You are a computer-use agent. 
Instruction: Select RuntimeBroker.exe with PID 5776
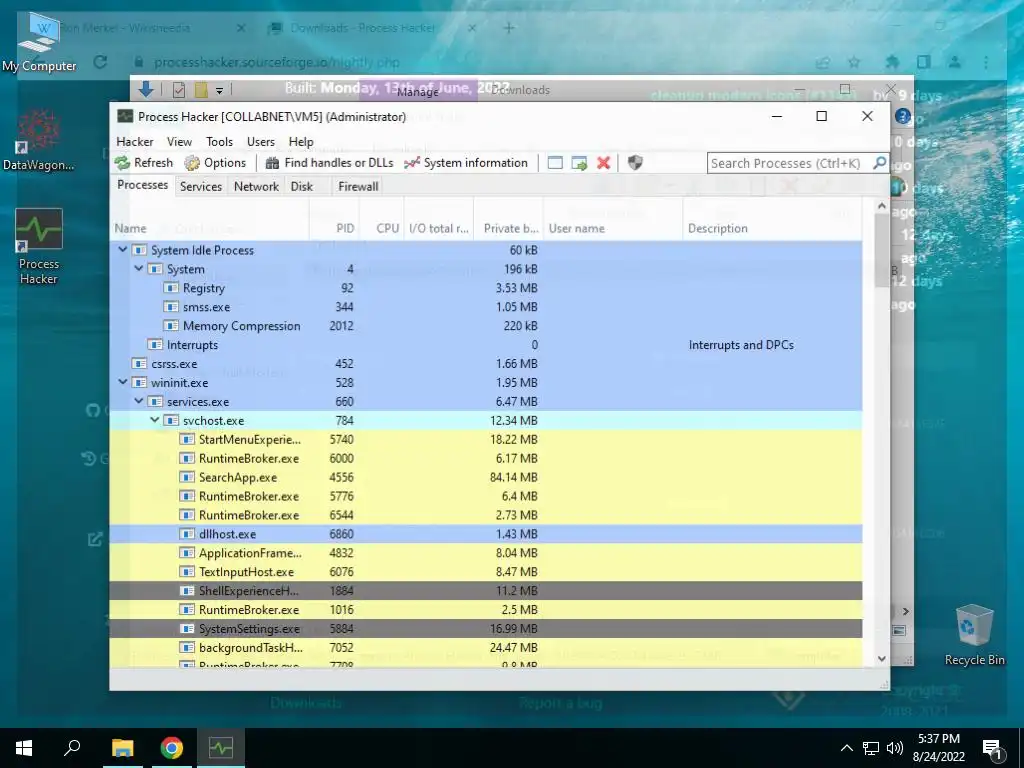pos(486,496)
